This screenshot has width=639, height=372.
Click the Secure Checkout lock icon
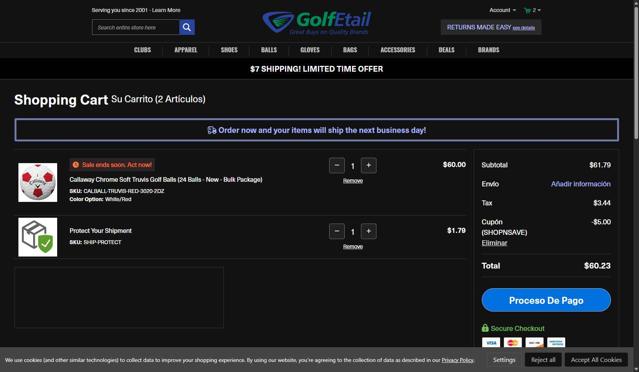(485, 328)
